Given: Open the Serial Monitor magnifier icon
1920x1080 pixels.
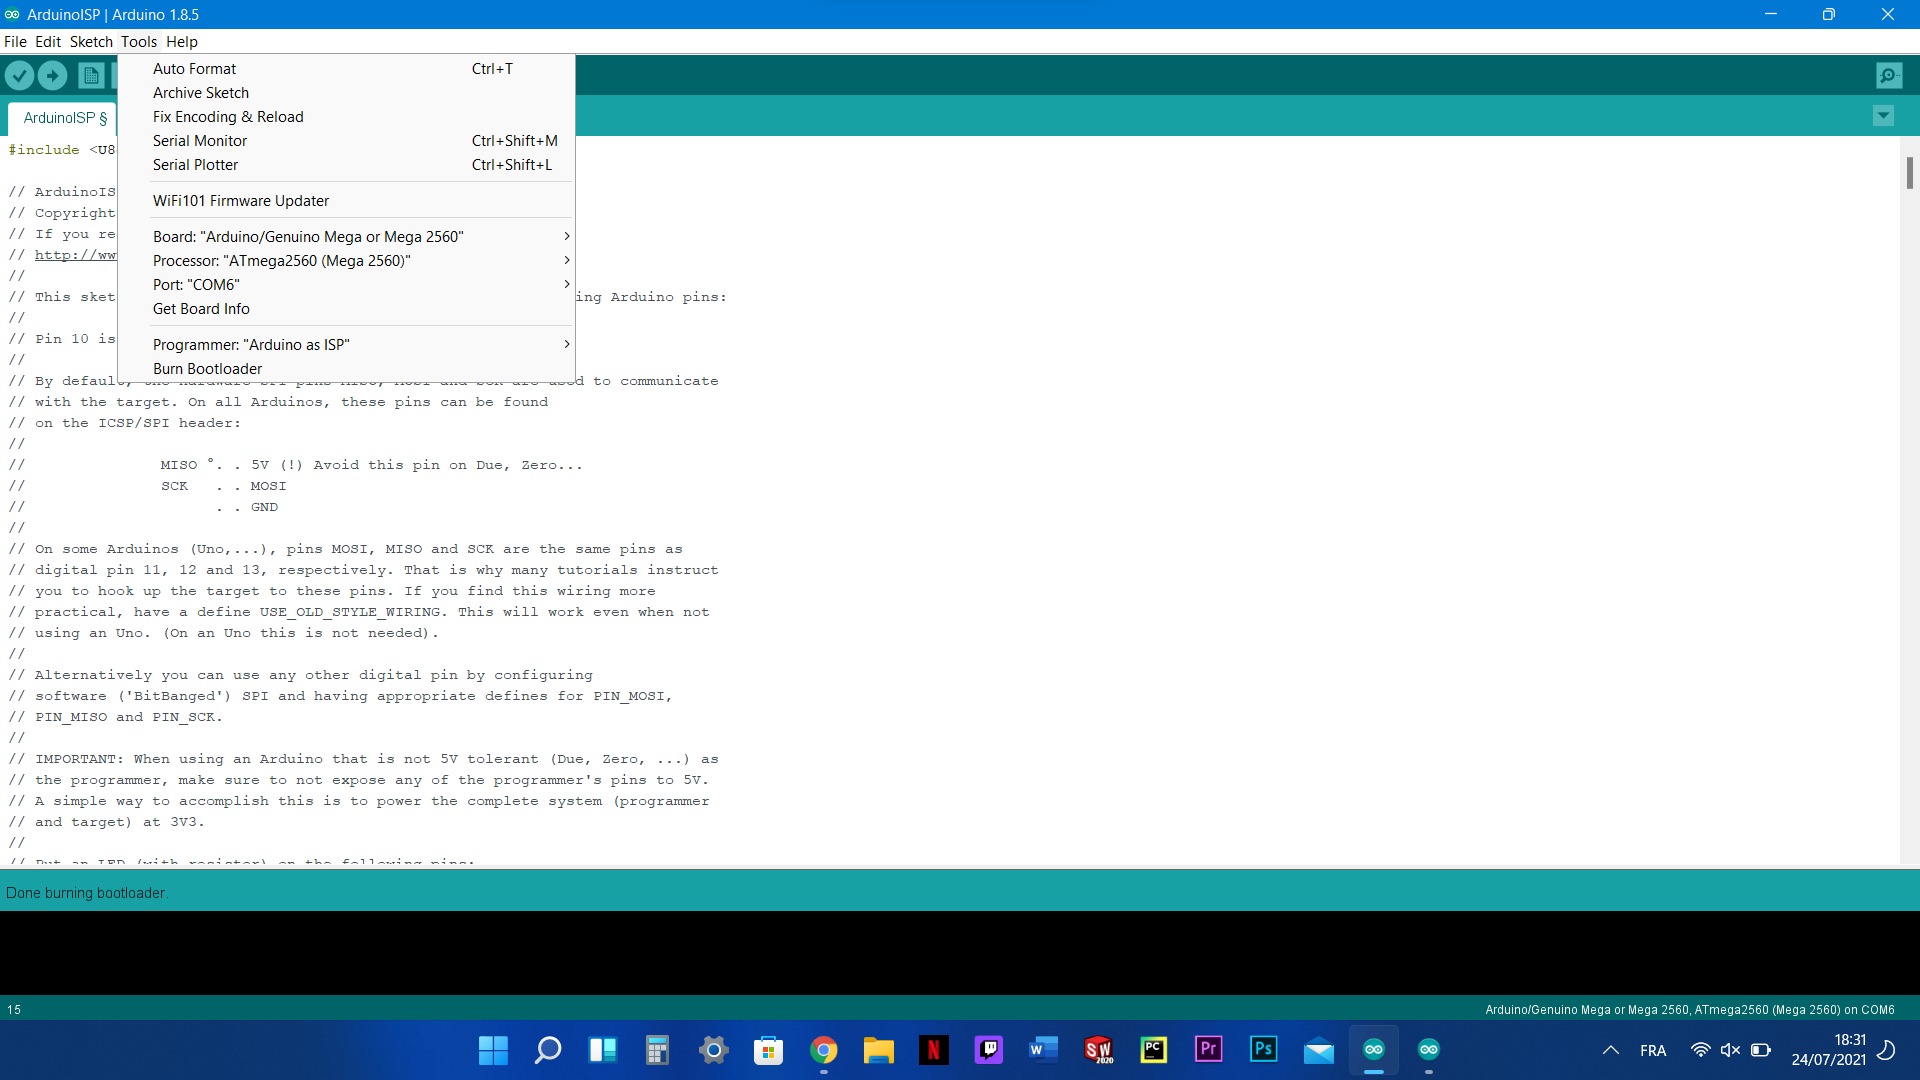Looking at the screenshot, I should point(1889,75).
